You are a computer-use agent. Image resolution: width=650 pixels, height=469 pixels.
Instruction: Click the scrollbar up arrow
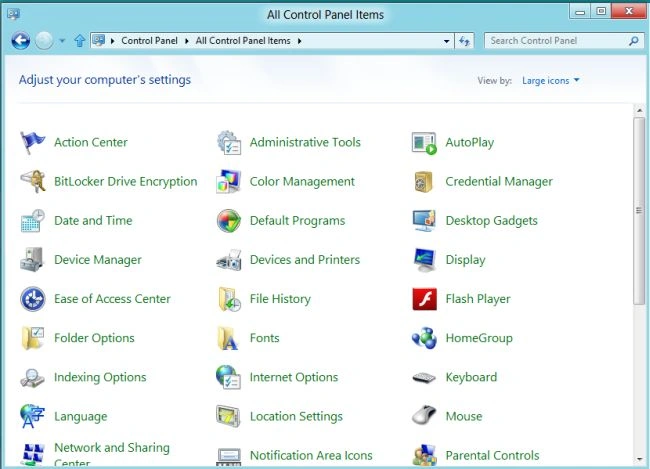click(639, 110)
